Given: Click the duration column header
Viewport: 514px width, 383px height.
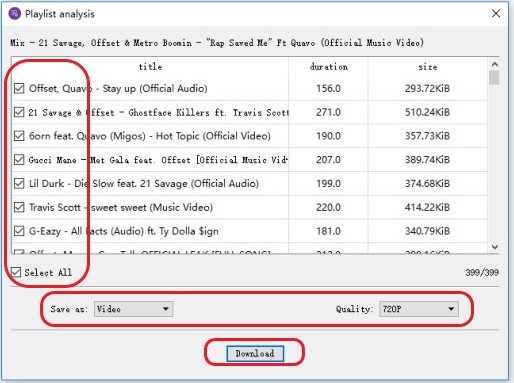Looking at the screenshot, I should point(329,67).
